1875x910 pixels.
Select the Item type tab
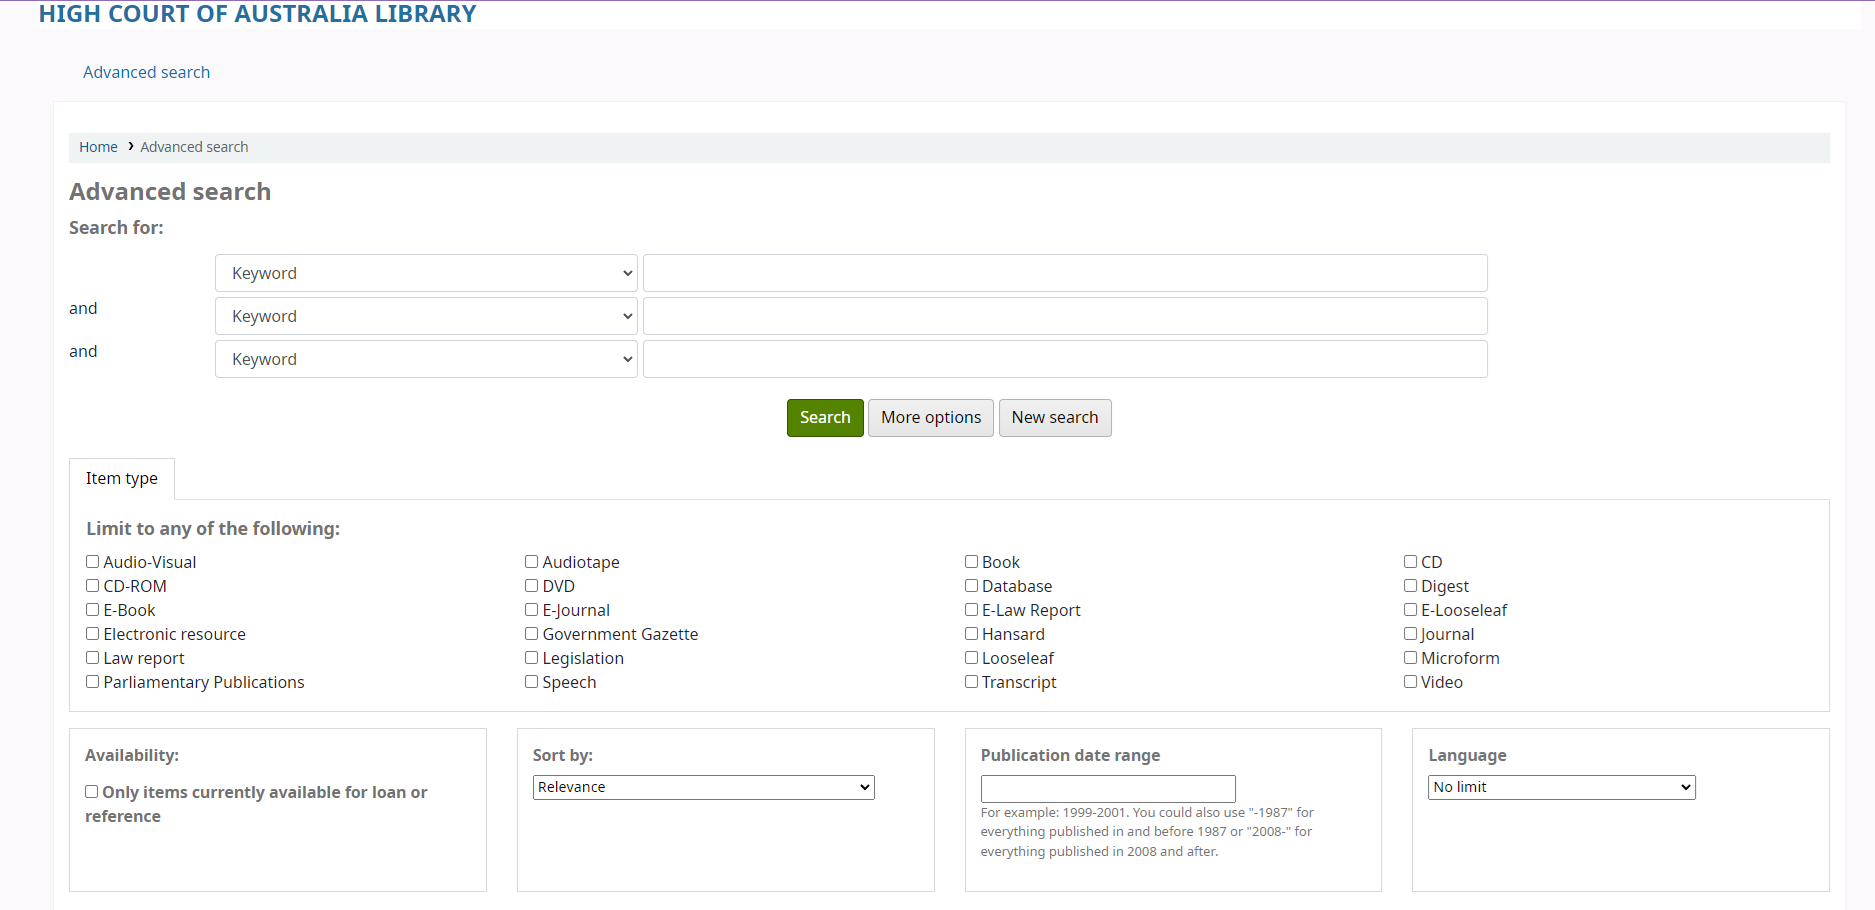(122, 479)
